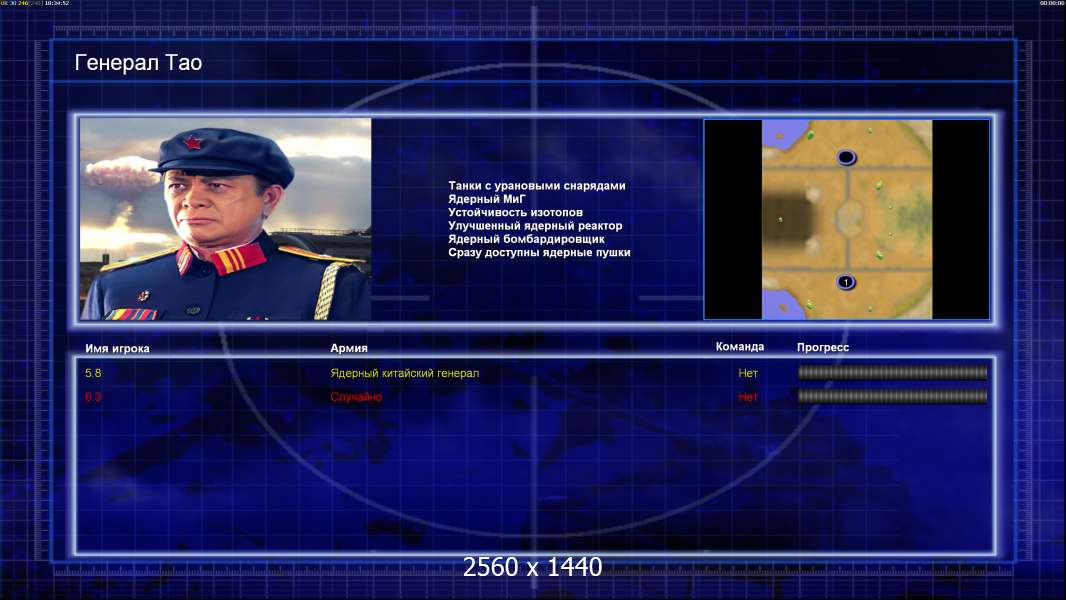Click the Армия column header
The height and width of the screenshot is (600, 1066).
click(349, 348)
